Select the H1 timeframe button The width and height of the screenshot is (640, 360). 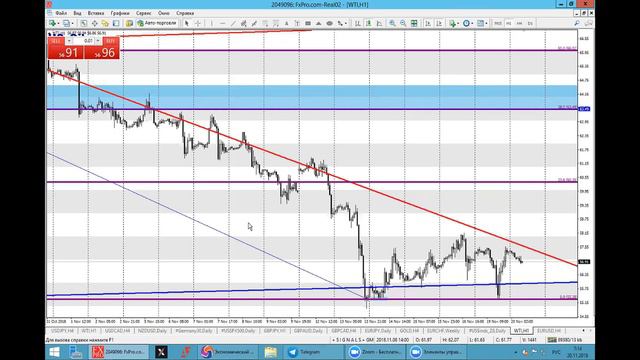click(509, 23)
